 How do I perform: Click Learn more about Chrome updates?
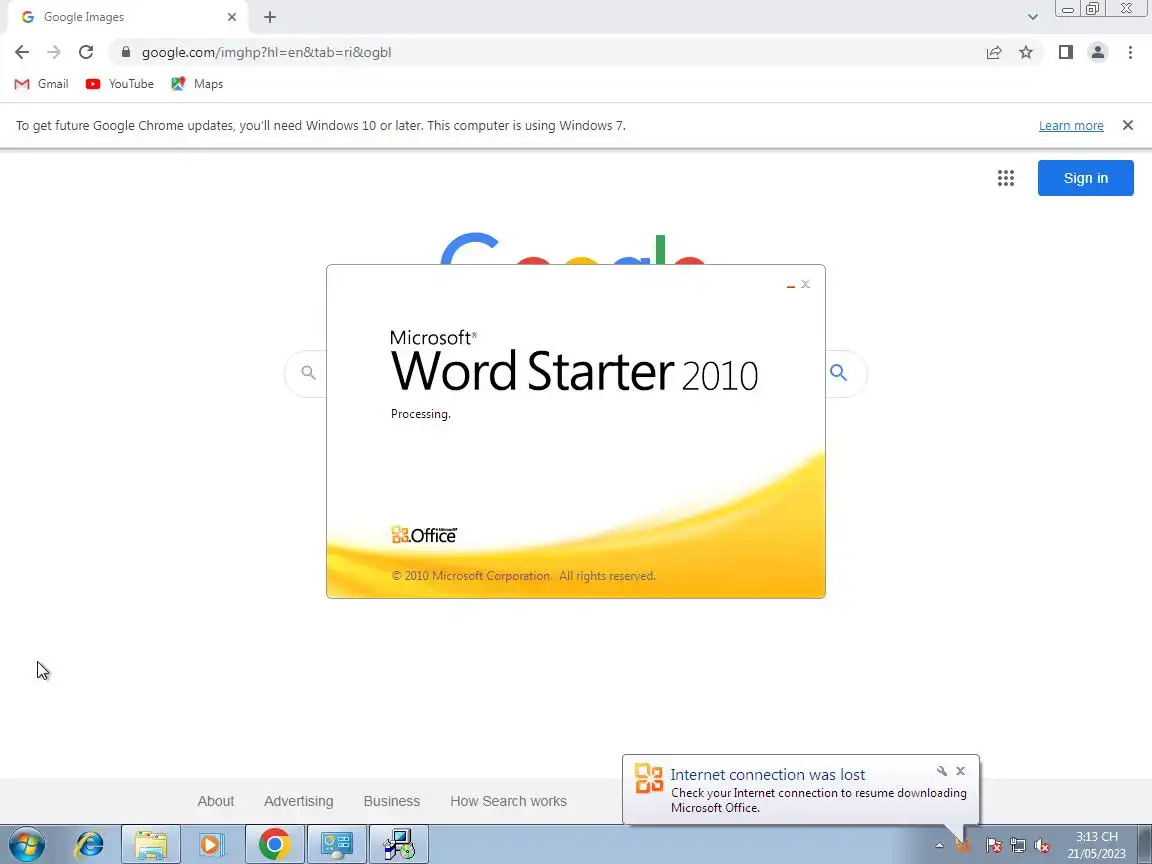point(1070,126)
